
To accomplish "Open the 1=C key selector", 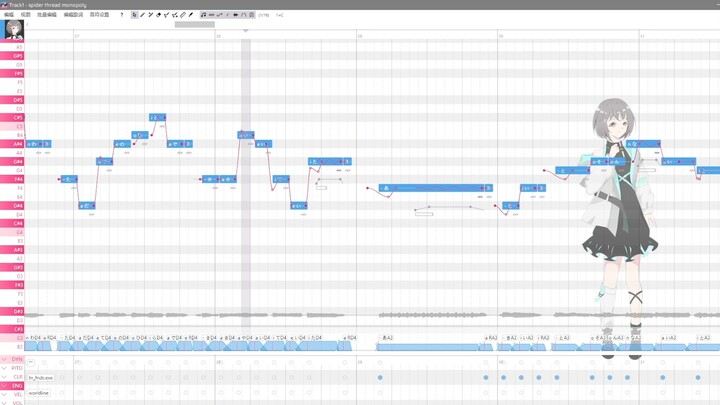I will click(x=280, y=15).
